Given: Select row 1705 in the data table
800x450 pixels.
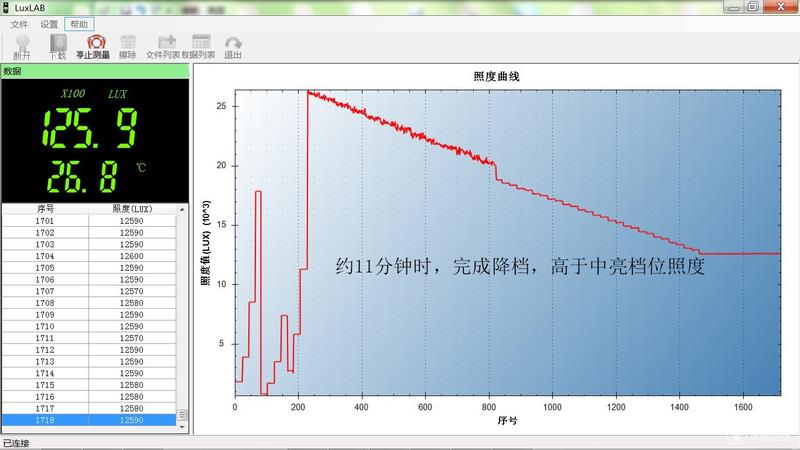Looking at the screenshot, I should [89, 268].
